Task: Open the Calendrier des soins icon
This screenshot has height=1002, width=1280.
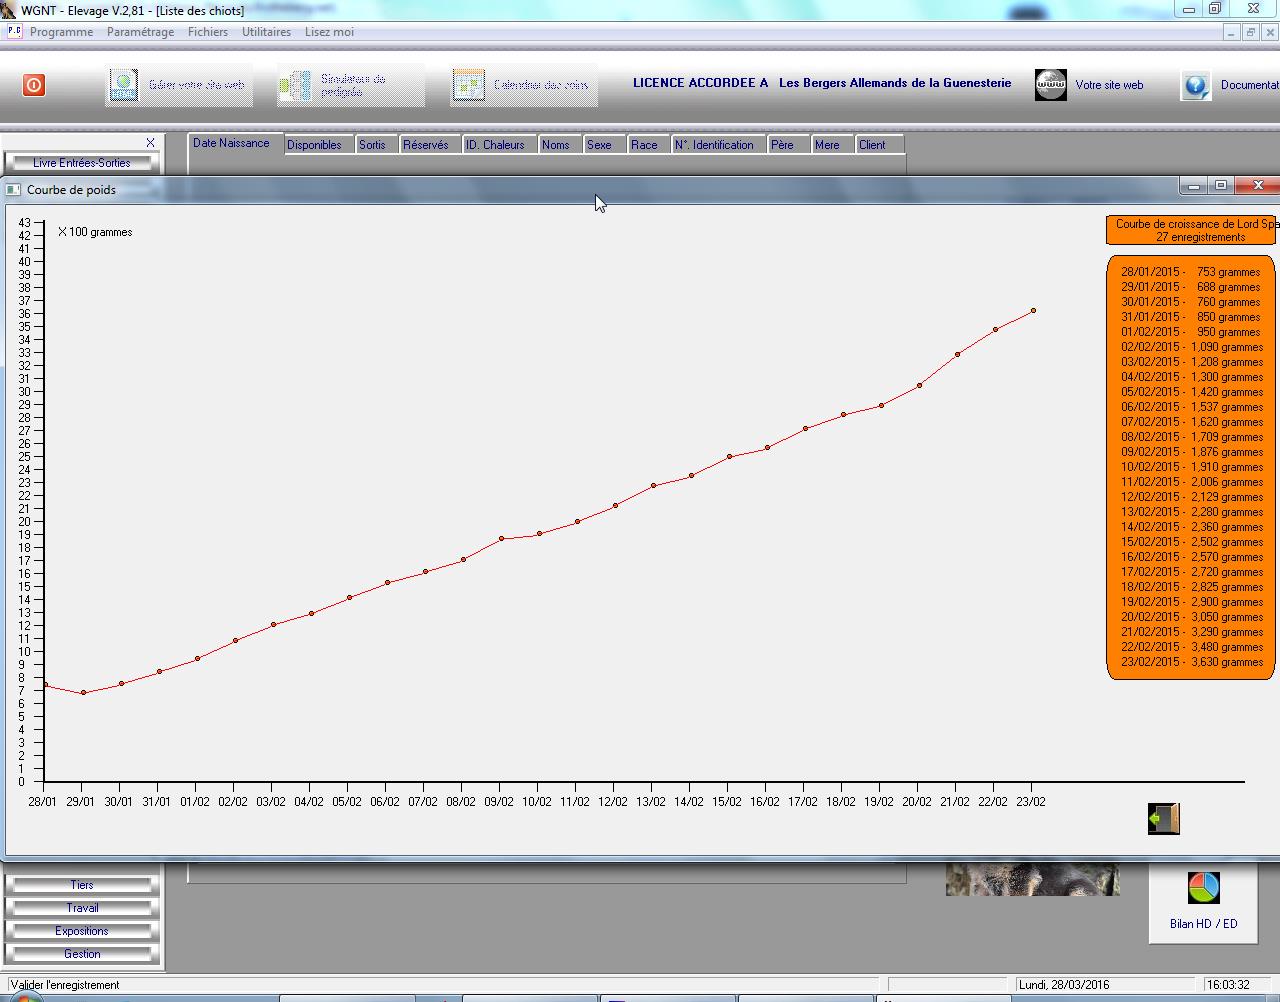Action: (x=468, y=85)
